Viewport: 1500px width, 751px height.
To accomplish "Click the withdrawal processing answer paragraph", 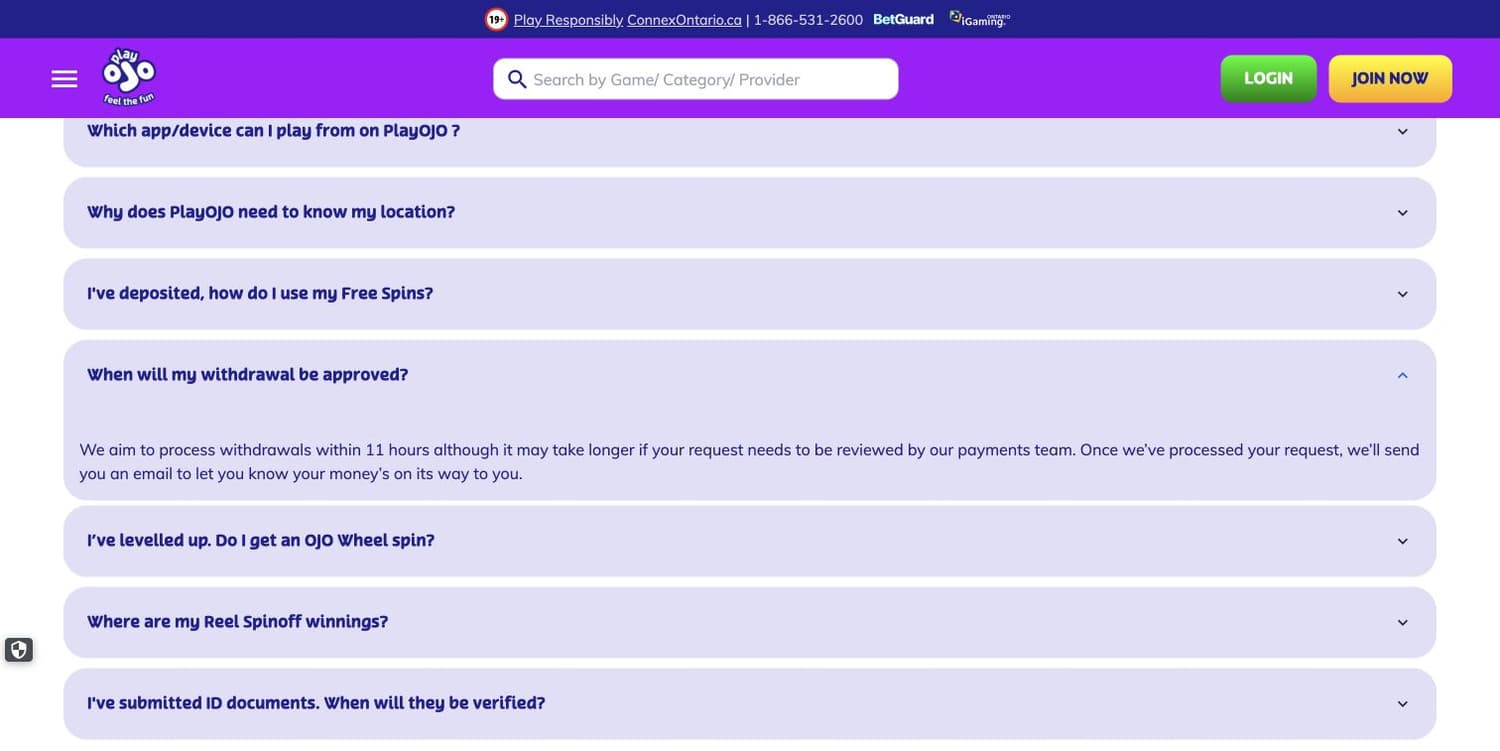I will coord(749,461).
